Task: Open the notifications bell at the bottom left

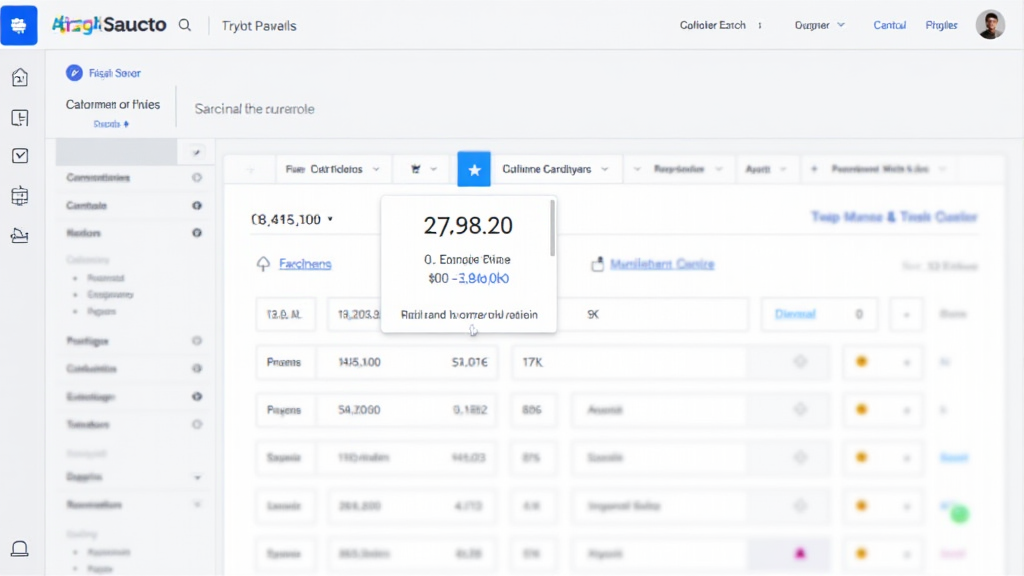Action: (x=19, y=549)
